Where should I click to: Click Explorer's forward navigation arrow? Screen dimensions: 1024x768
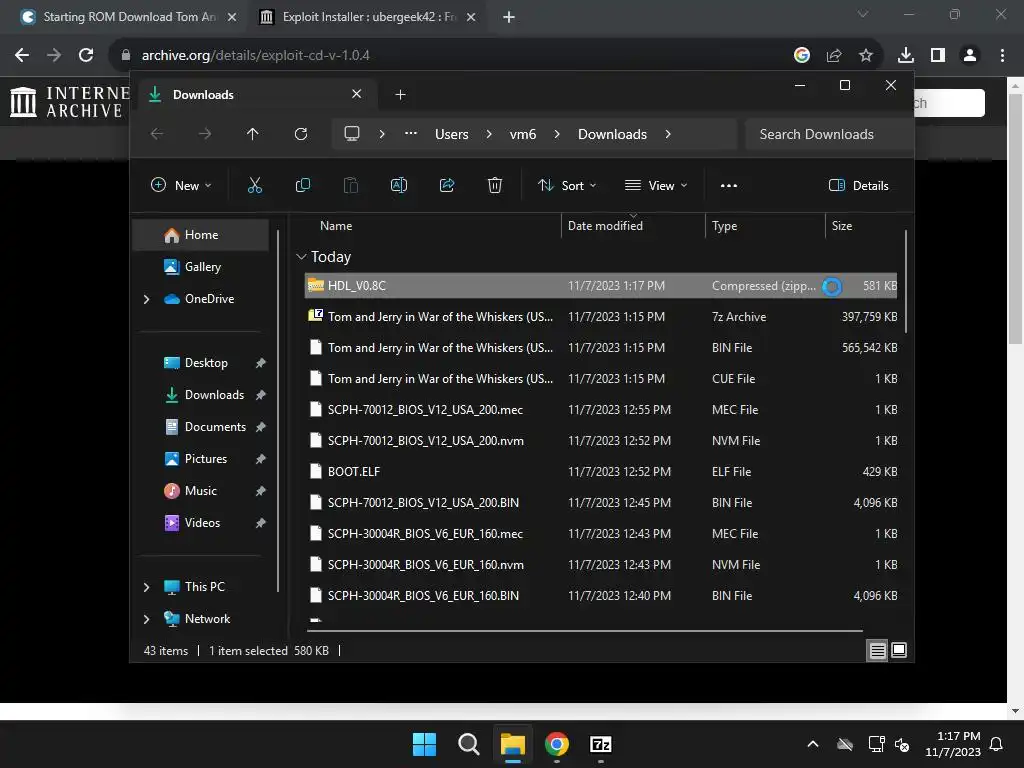coord(205,134)
